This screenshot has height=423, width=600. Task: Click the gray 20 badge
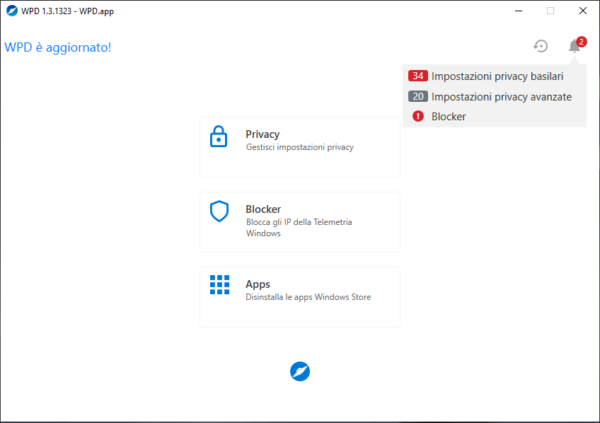(x=418, y=96)
